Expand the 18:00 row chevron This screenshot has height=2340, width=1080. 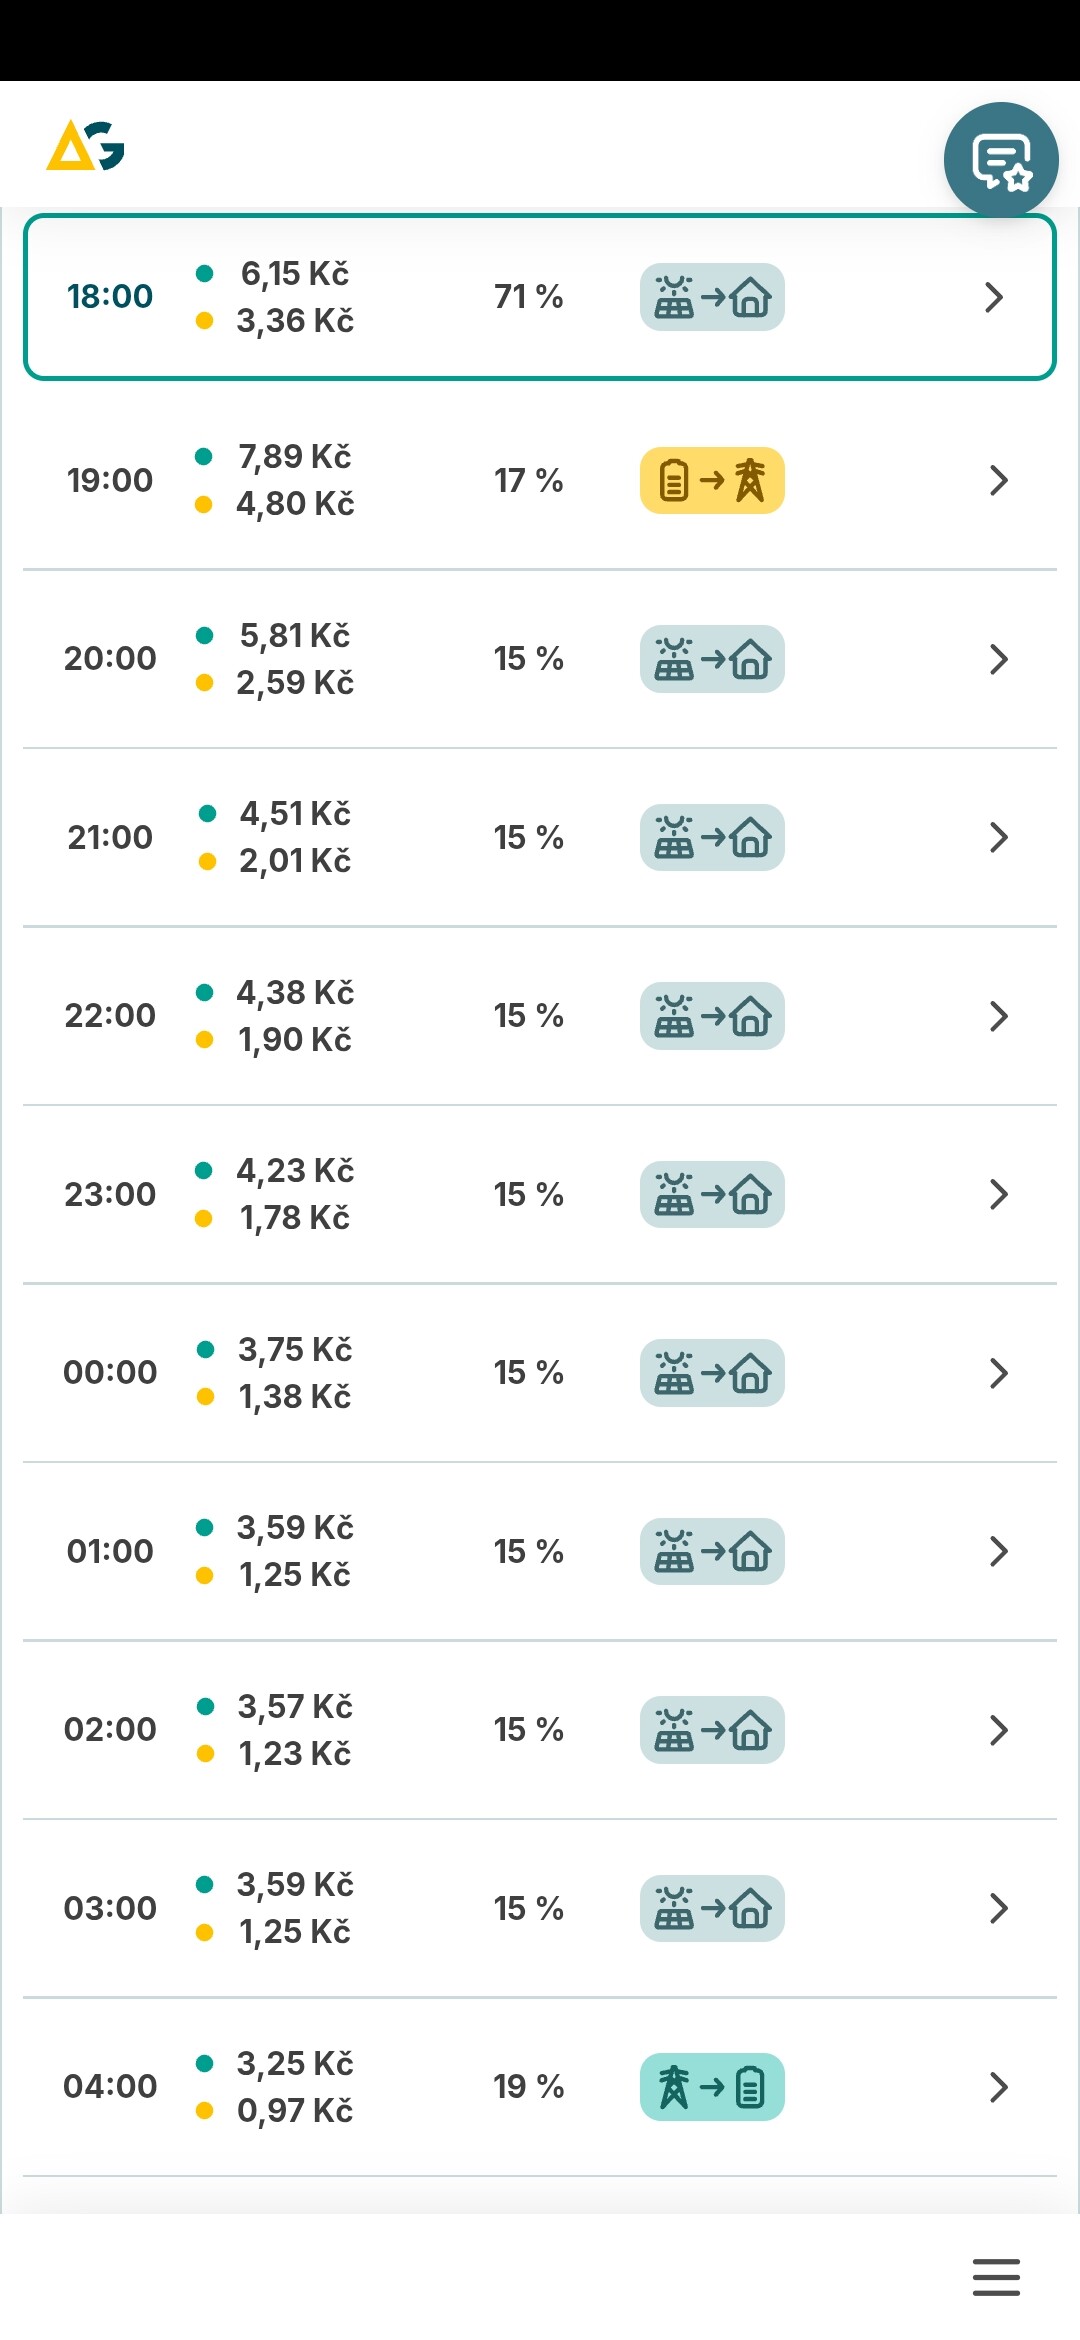pyautogui.click(x=994, y=297)
